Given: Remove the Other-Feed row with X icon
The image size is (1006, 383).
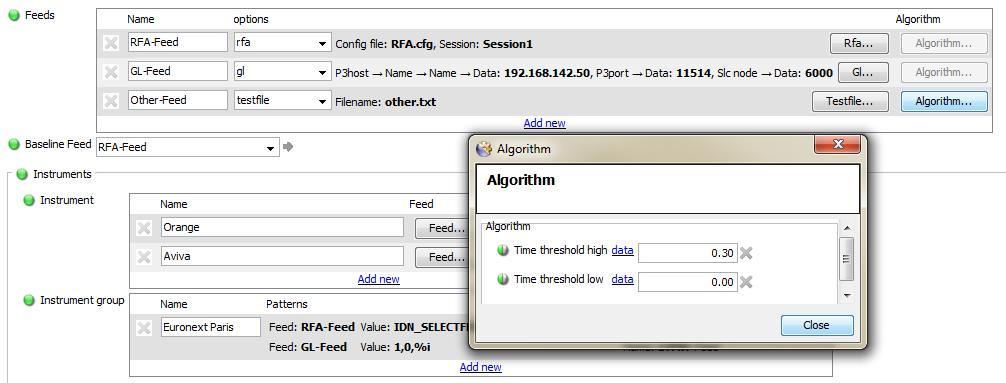Looking at the screenshot, I should pos(111,101).
